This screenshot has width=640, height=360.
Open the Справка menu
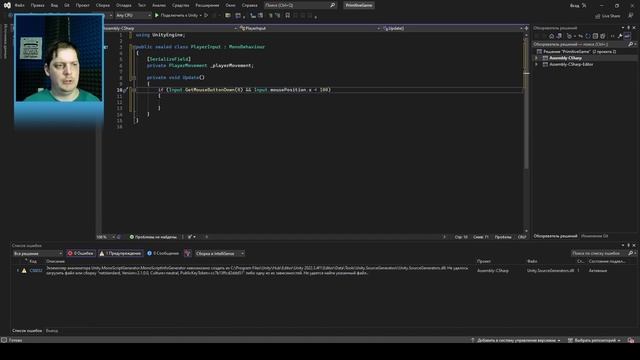tap(249, 5)
